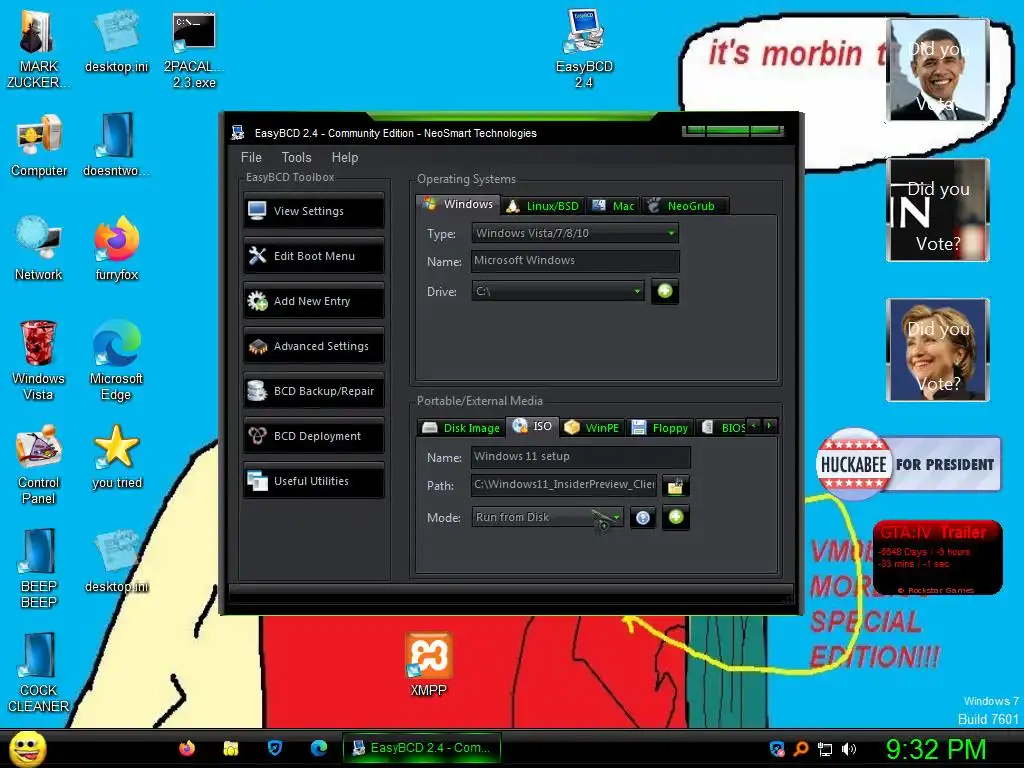The height and width of the screenshot is (768, 1024).
Task: Open Advanced Settings
Action: (x=313, y=346)
